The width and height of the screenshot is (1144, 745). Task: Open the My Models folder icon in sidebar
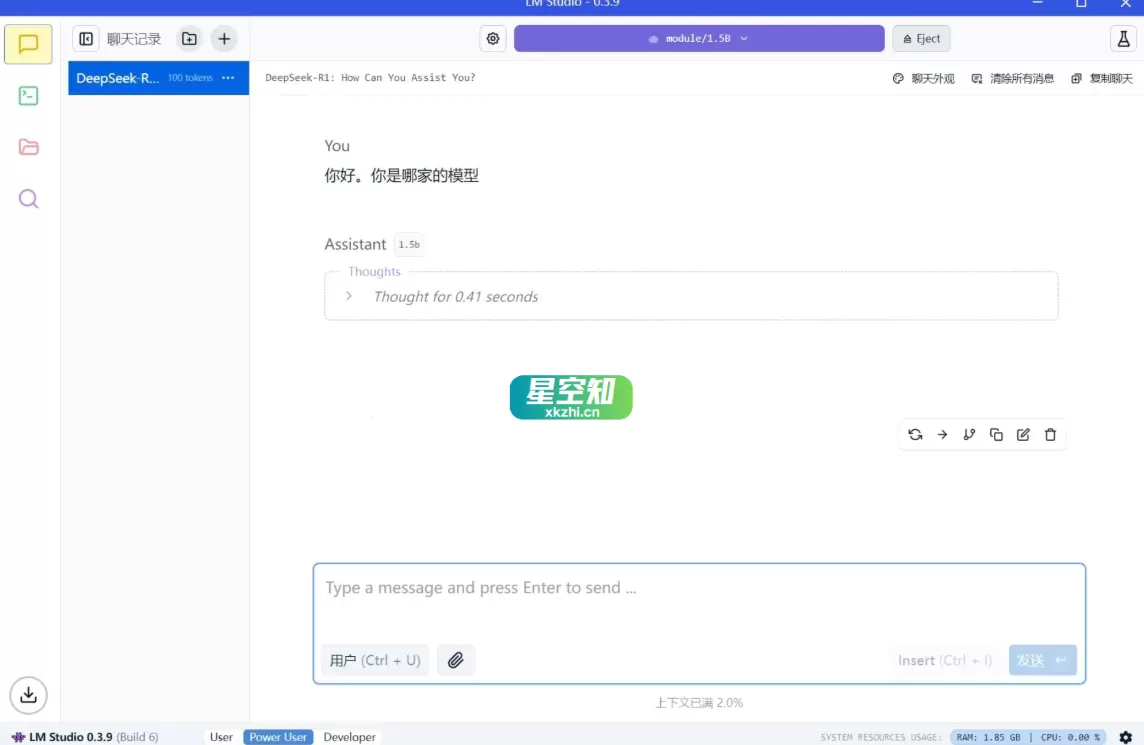tap(28, 147)
